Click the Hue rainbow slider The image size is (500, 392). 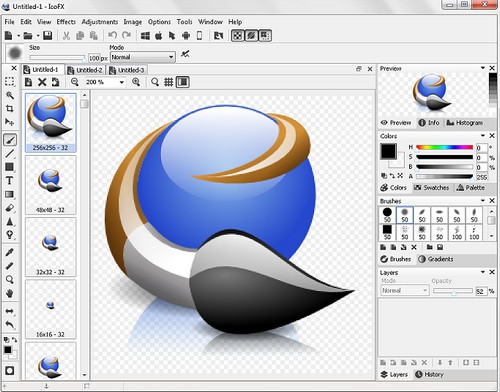click(x=444, y=147)
